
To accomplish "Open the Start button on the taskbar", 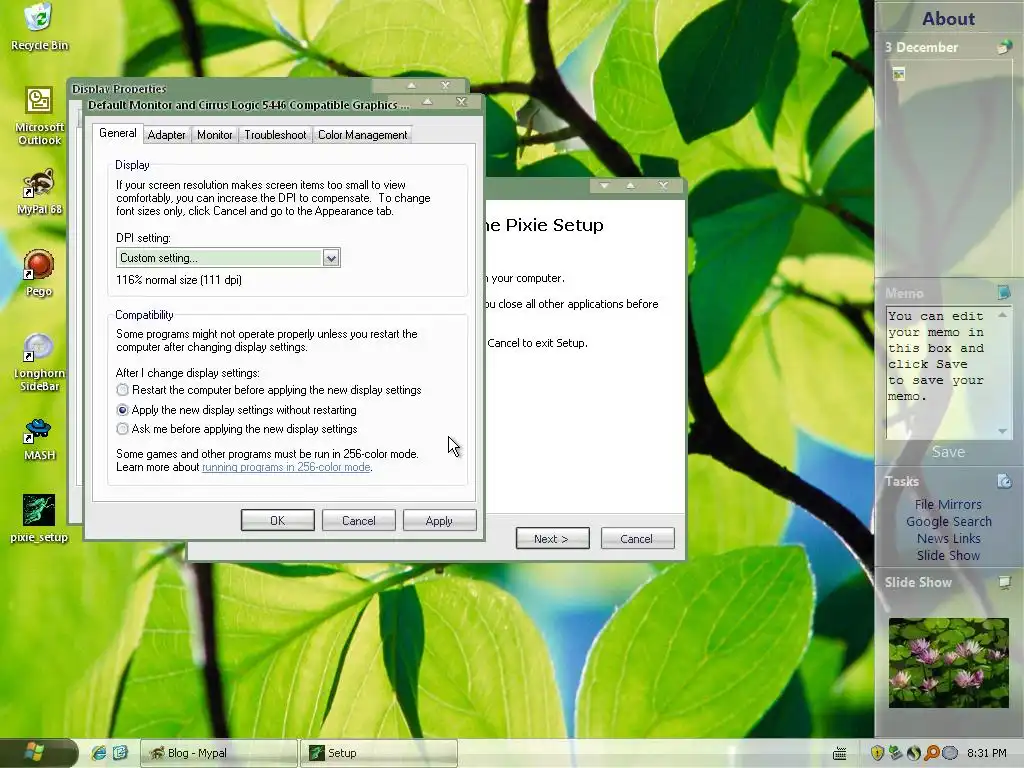I will (x=34, y=752).
